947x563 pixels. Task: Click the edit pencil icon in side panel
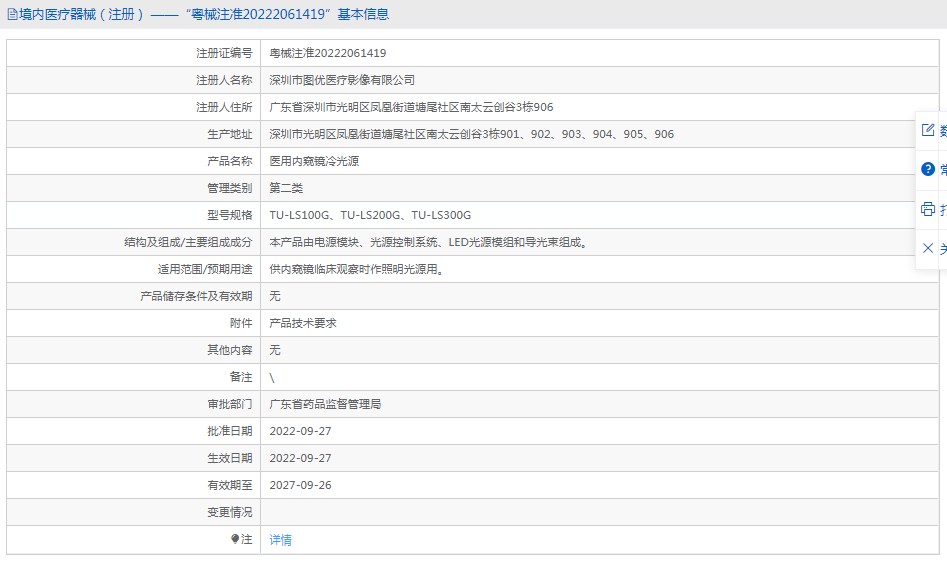928,130
